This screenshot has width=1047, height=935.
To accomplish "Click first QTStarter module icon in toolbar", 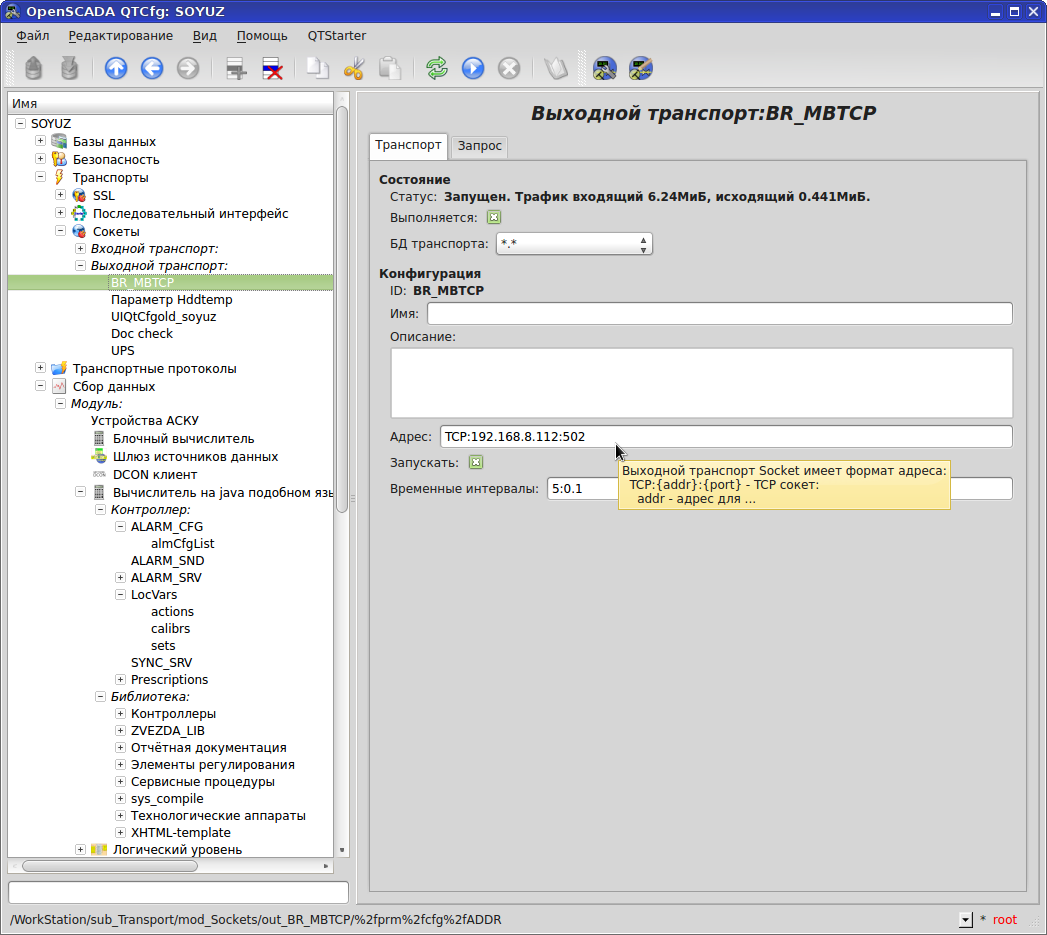I will (604, 68).
